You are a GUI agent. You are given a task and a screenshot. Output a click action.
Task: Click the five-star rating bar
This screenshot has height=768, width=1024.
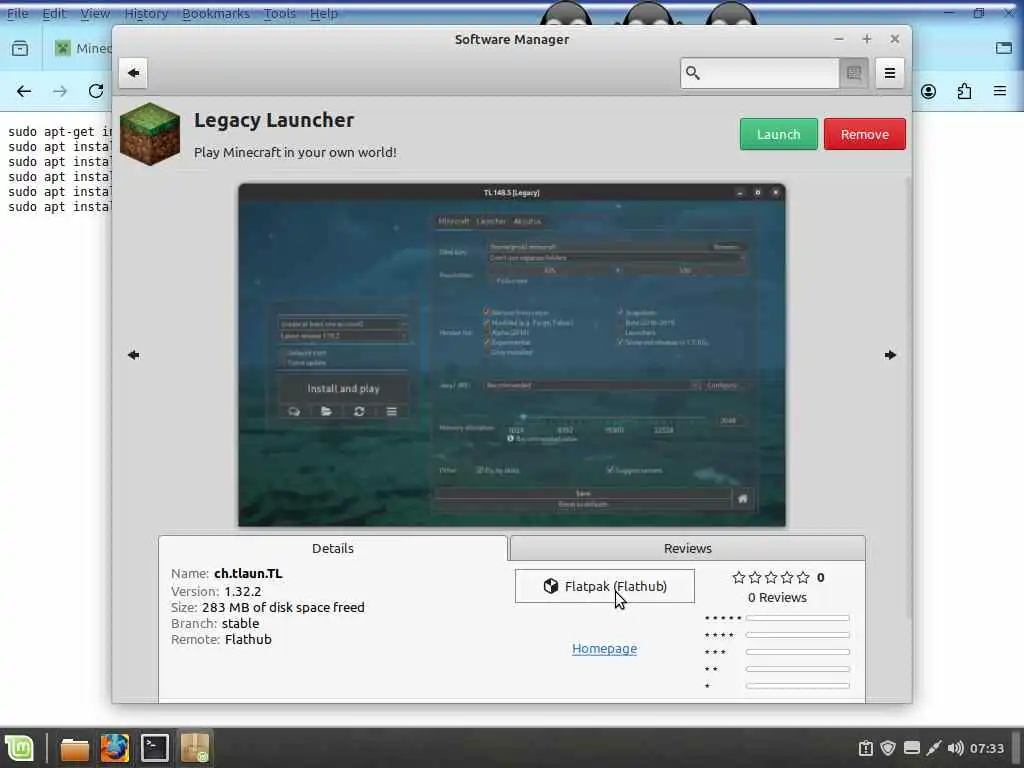click(797, 618)
